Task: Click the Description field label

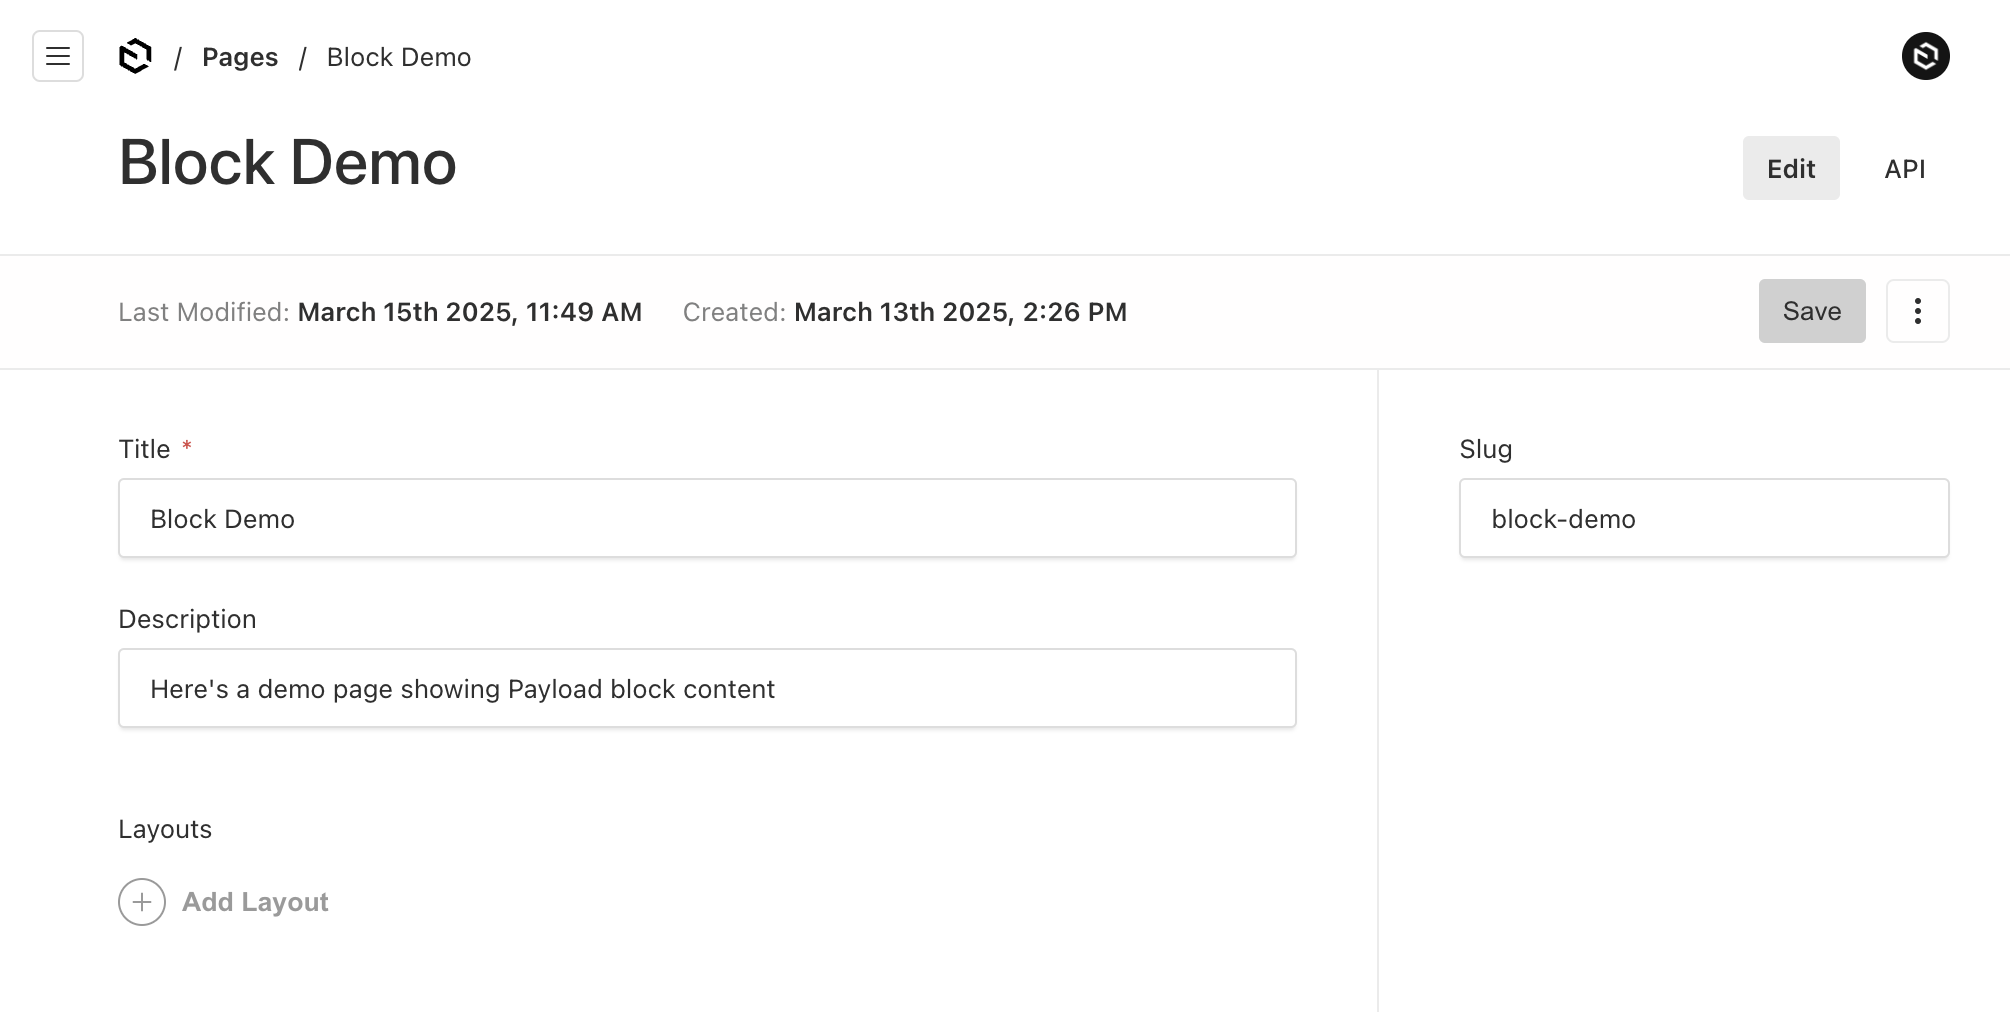Action: click(x=187, y=619)
